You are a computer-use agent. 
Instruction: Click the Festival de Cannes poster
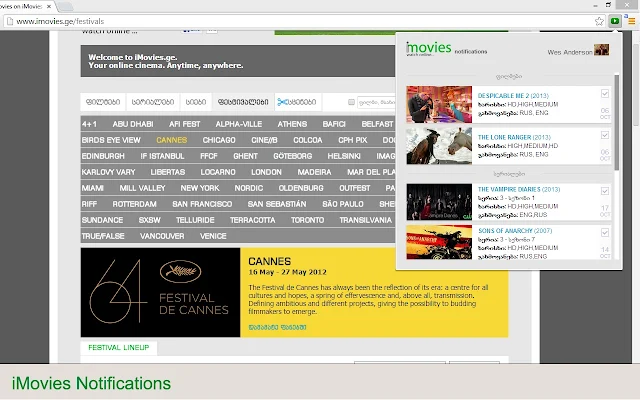tap(160, 293)
